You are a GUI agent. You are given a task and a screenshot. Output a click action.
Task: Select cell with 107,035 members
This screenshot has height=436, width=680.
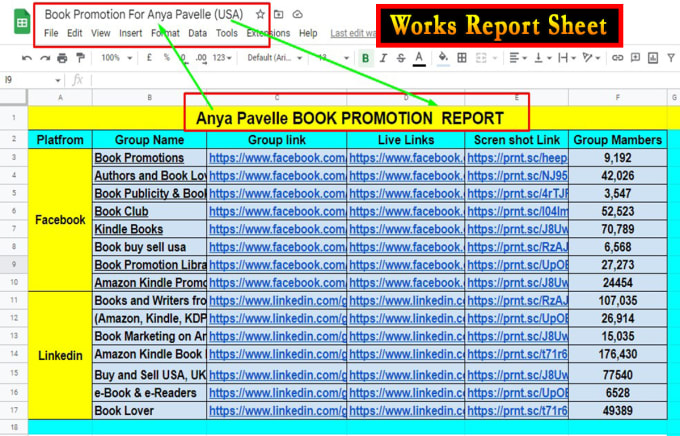coord(618,300)
